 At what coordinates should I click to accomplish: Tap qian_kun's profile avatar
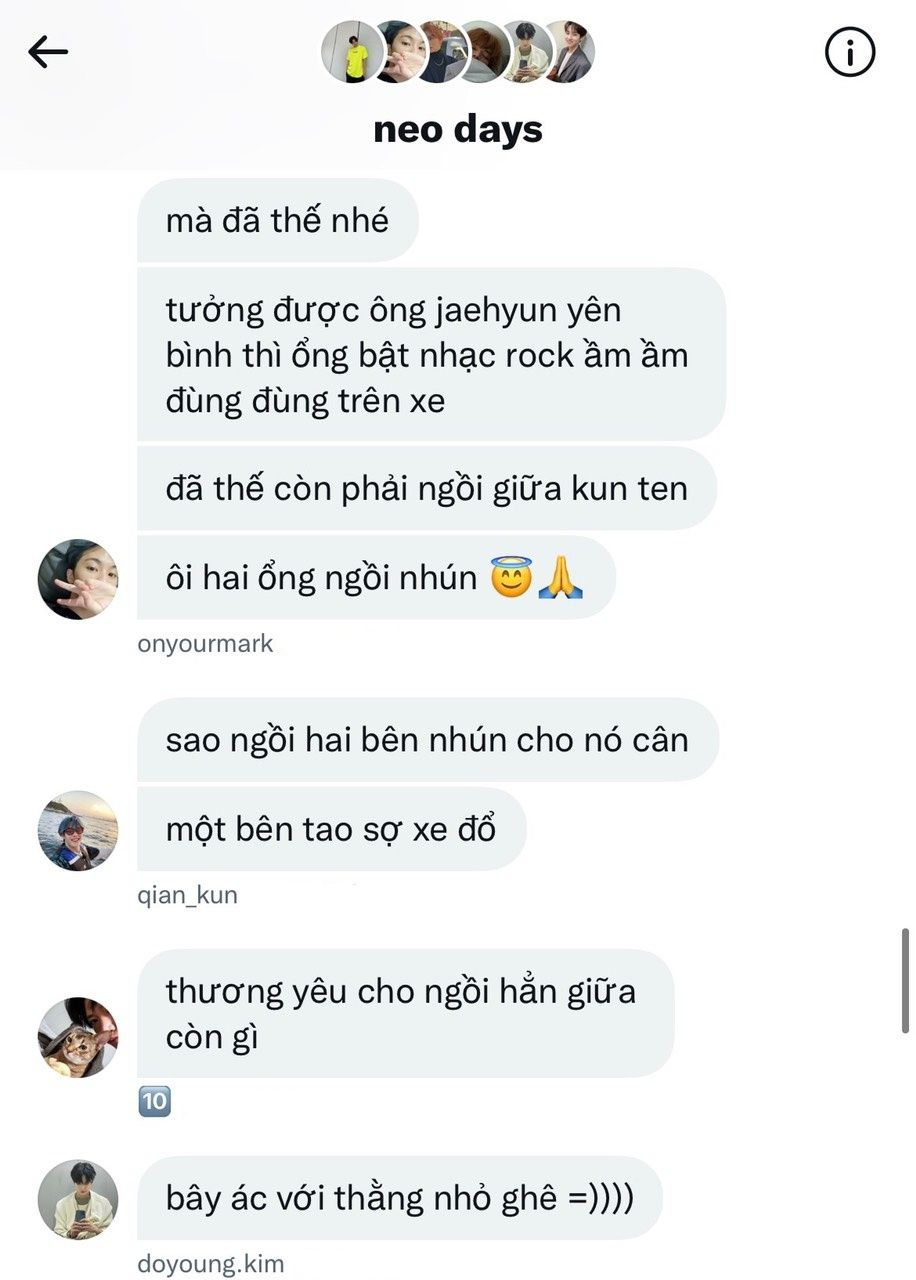click(78, 831)
